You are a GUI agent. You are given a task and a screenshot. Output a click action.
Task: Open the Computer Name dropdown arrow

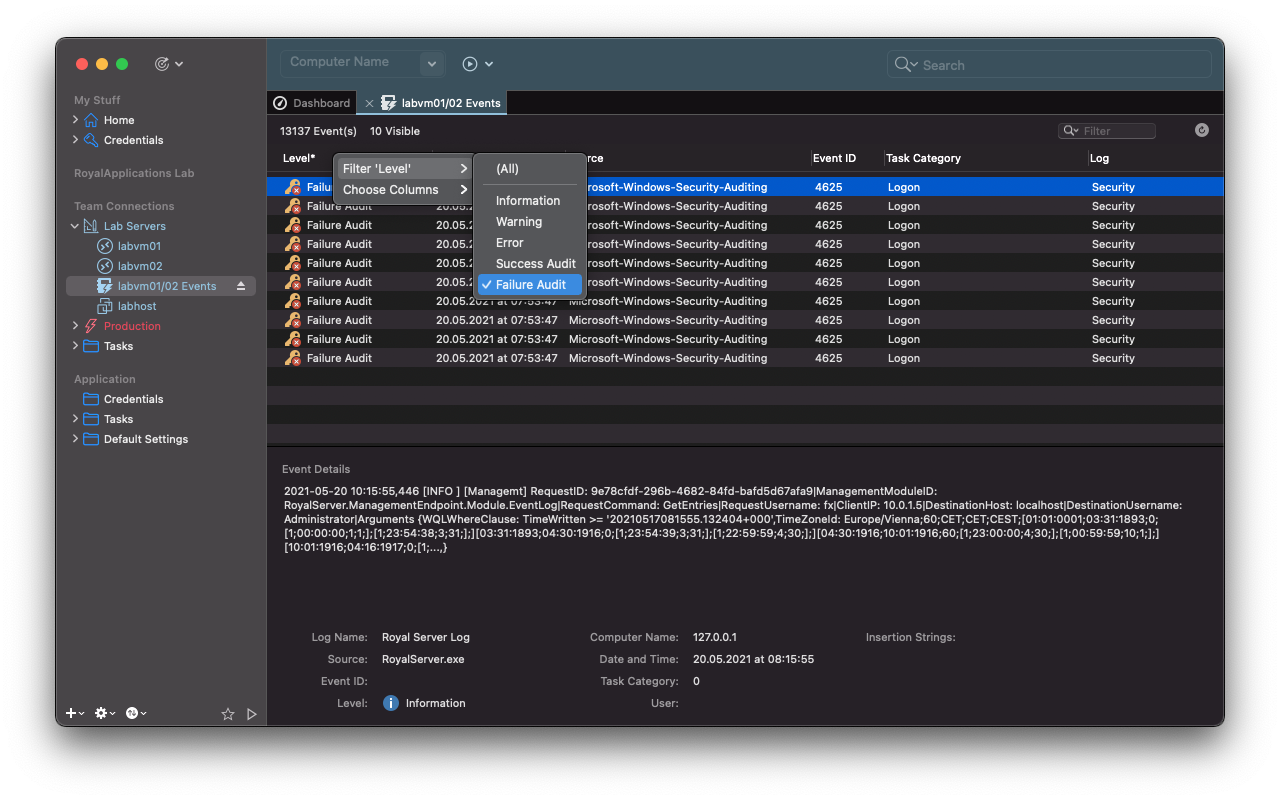click(432, 64)
